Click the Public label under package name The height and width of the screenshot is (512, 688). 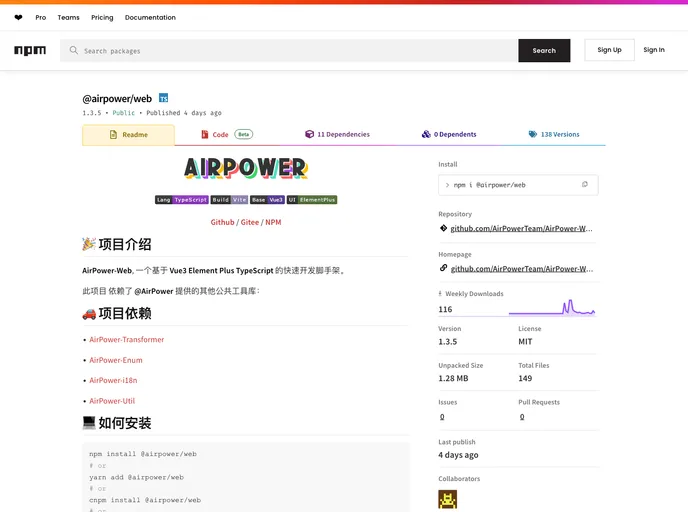point(124,113)
